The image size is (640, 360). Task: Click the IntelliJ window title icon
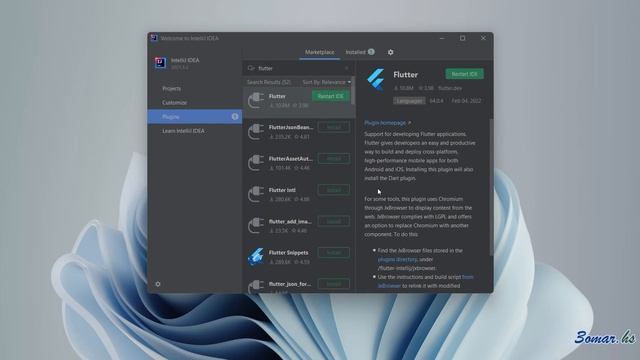click(154, 38)
